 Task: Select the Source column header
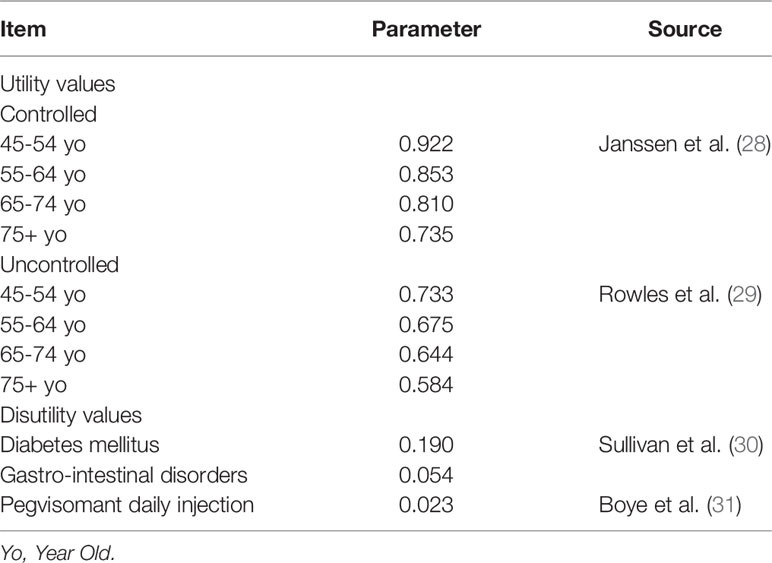tap(685, 30)
